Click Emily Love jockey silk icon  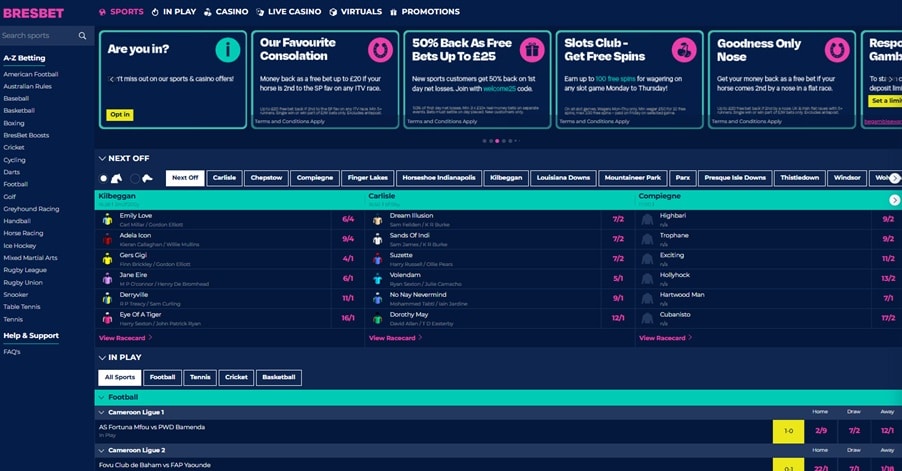tap(108, 220)
